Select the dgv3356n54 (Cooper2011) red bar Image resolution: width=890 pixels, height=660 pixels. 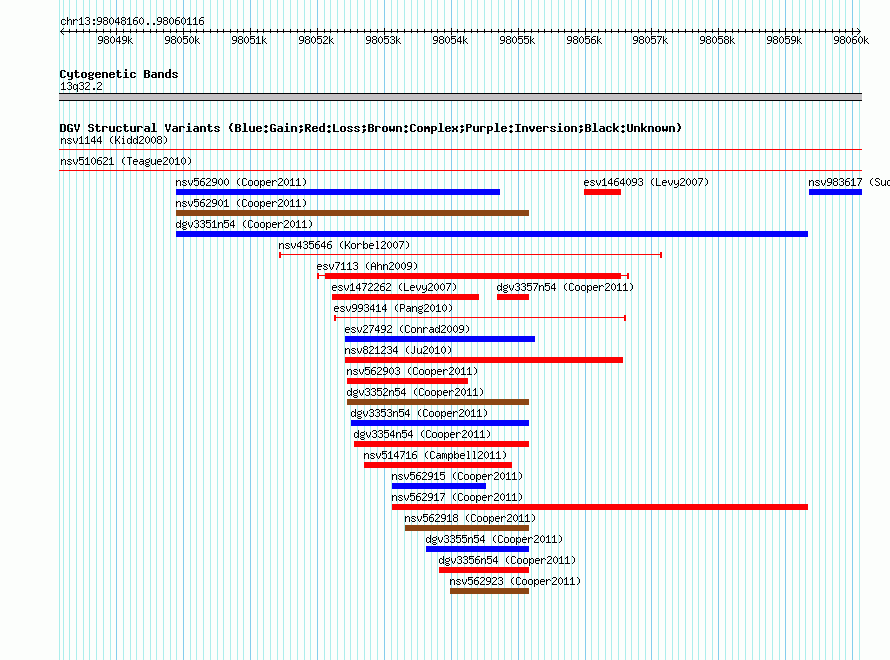[x=484, y=570]
